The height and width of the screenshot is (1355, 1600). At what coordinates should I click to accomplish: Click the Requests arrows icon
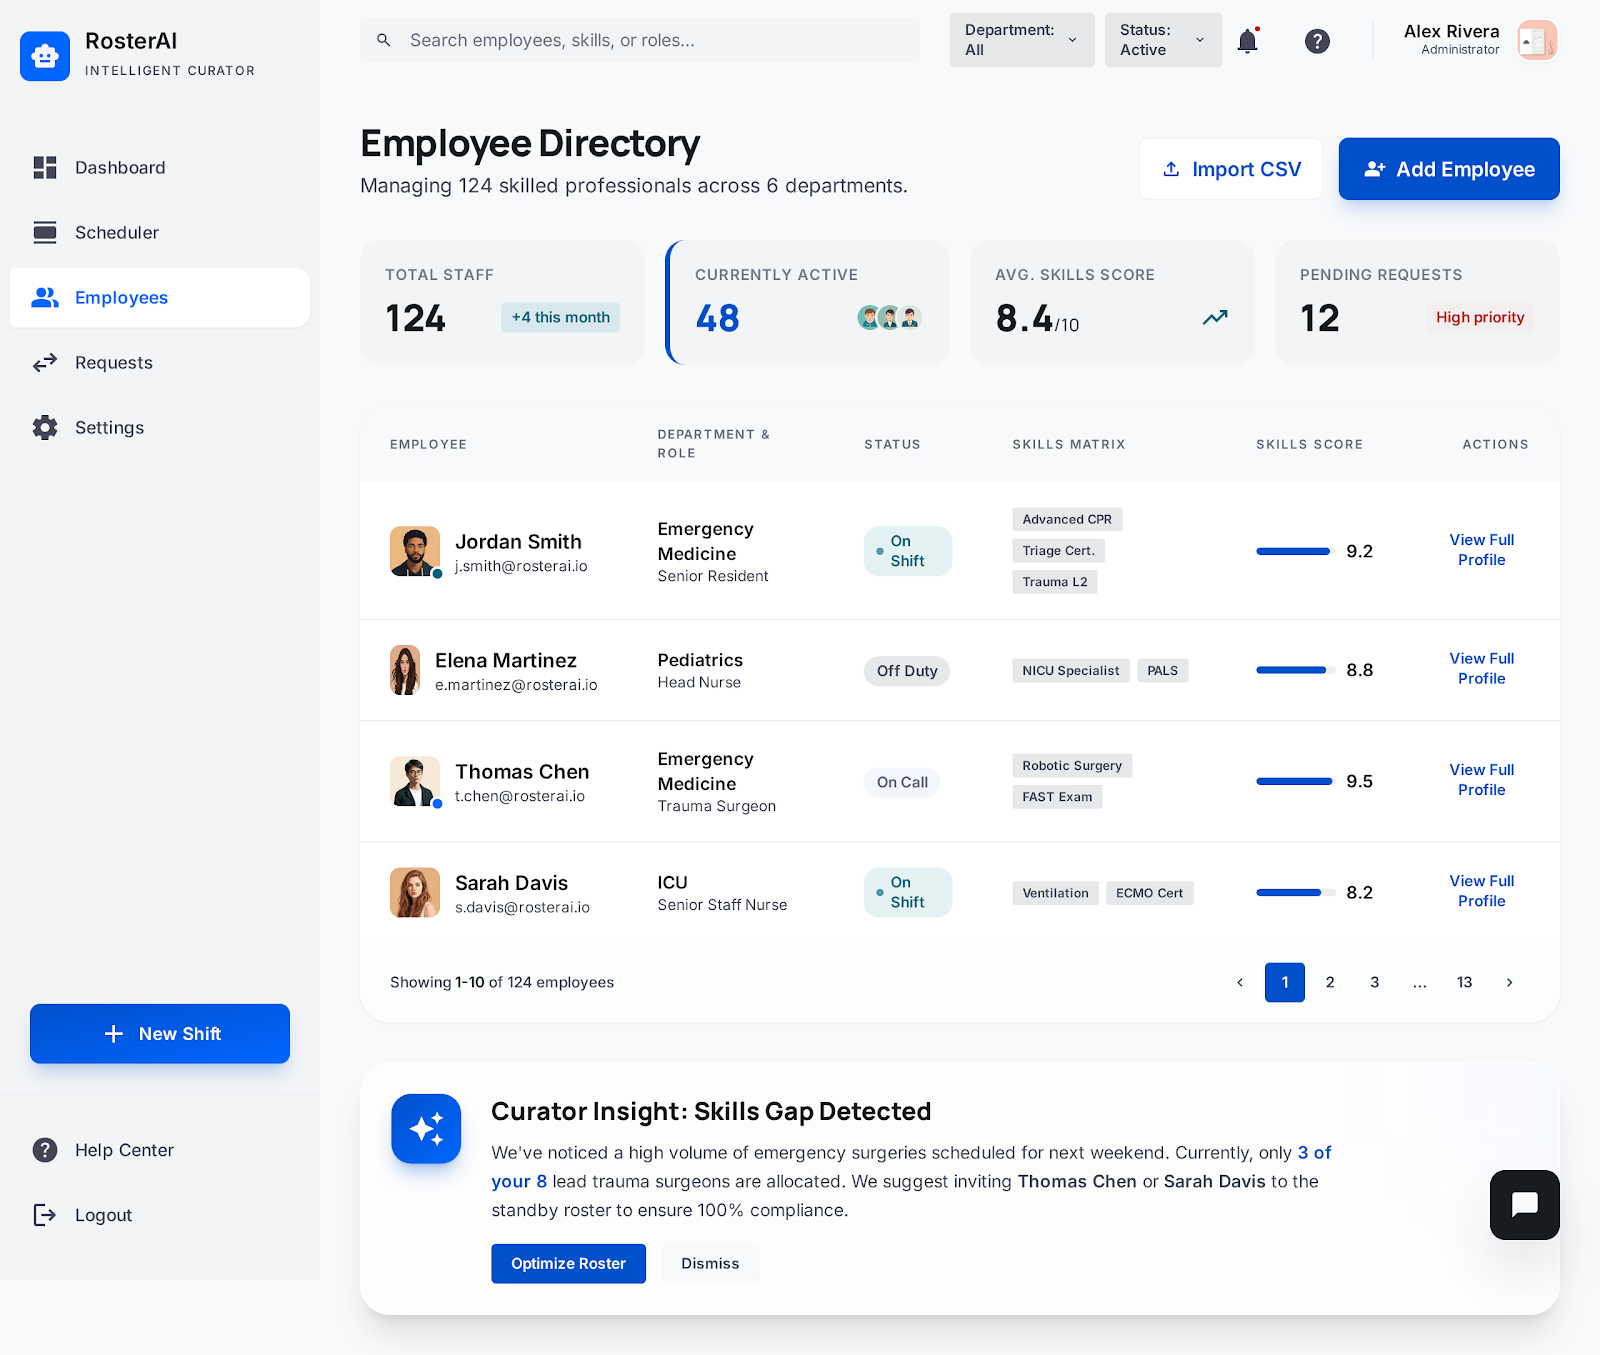(45, 362)
